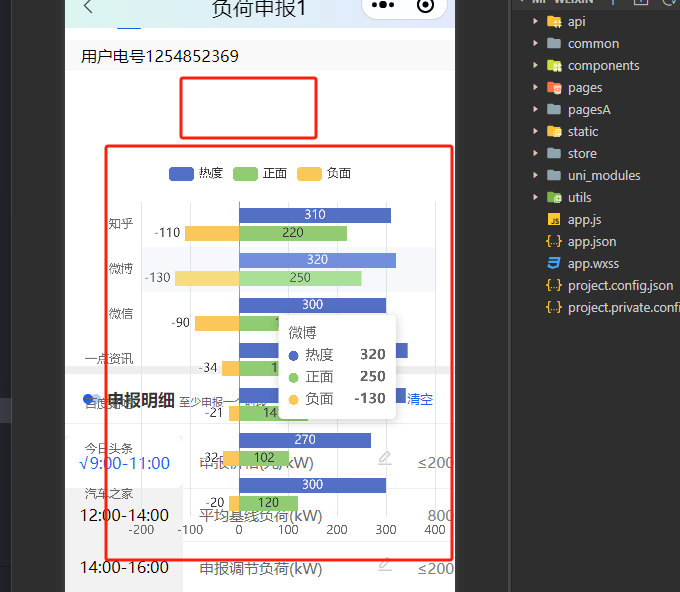
Task: Click the 知乎 yellow bar labeled -110
Action: click(x=212, y=233)
